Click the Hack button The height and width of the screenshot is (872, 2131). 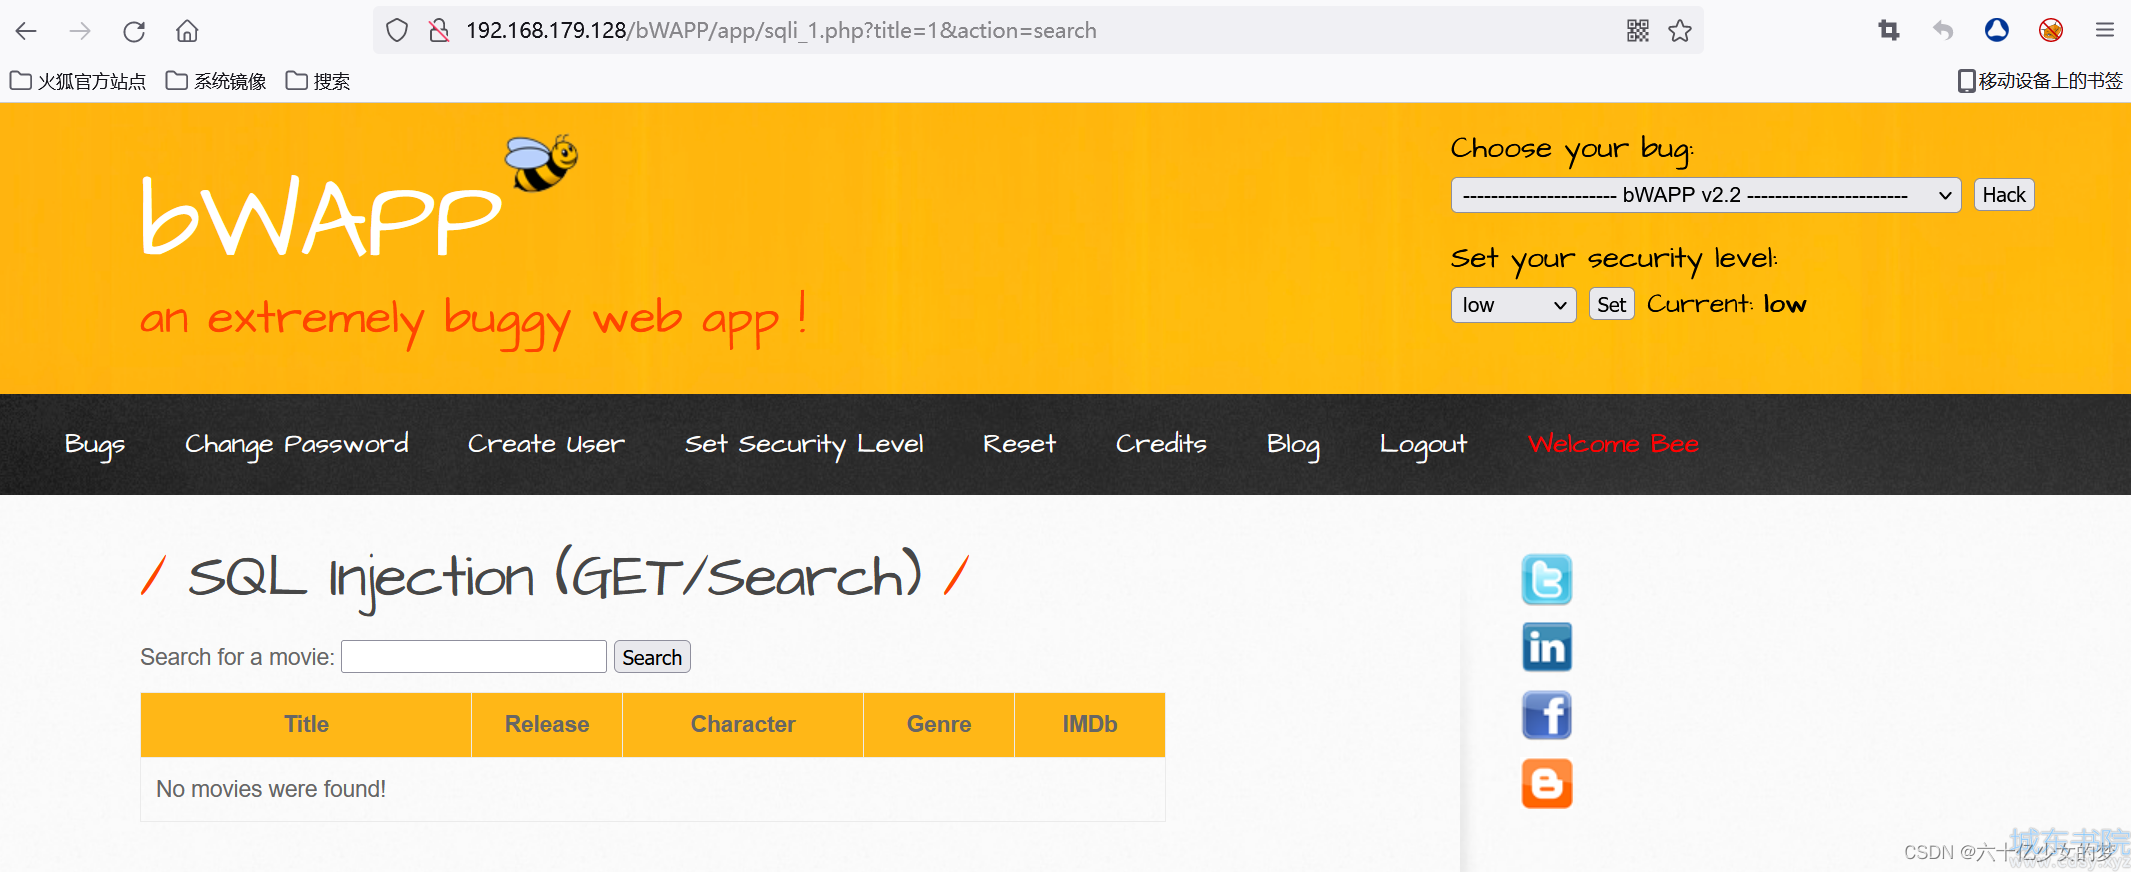click(x=2004, y=195)
